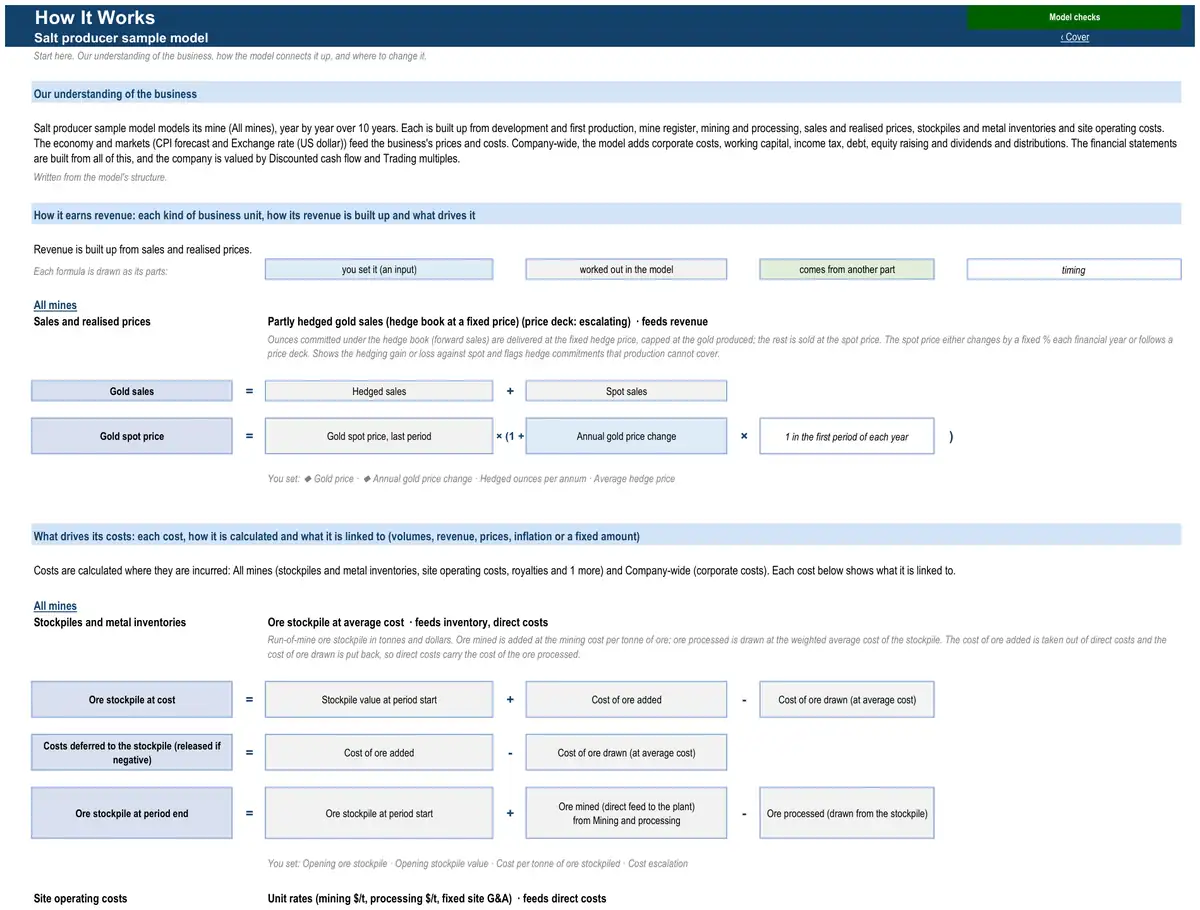Select 'Cost of ore added' in the deferred costs row
The height and width of the screenshot is (910, 1200).
379,753
